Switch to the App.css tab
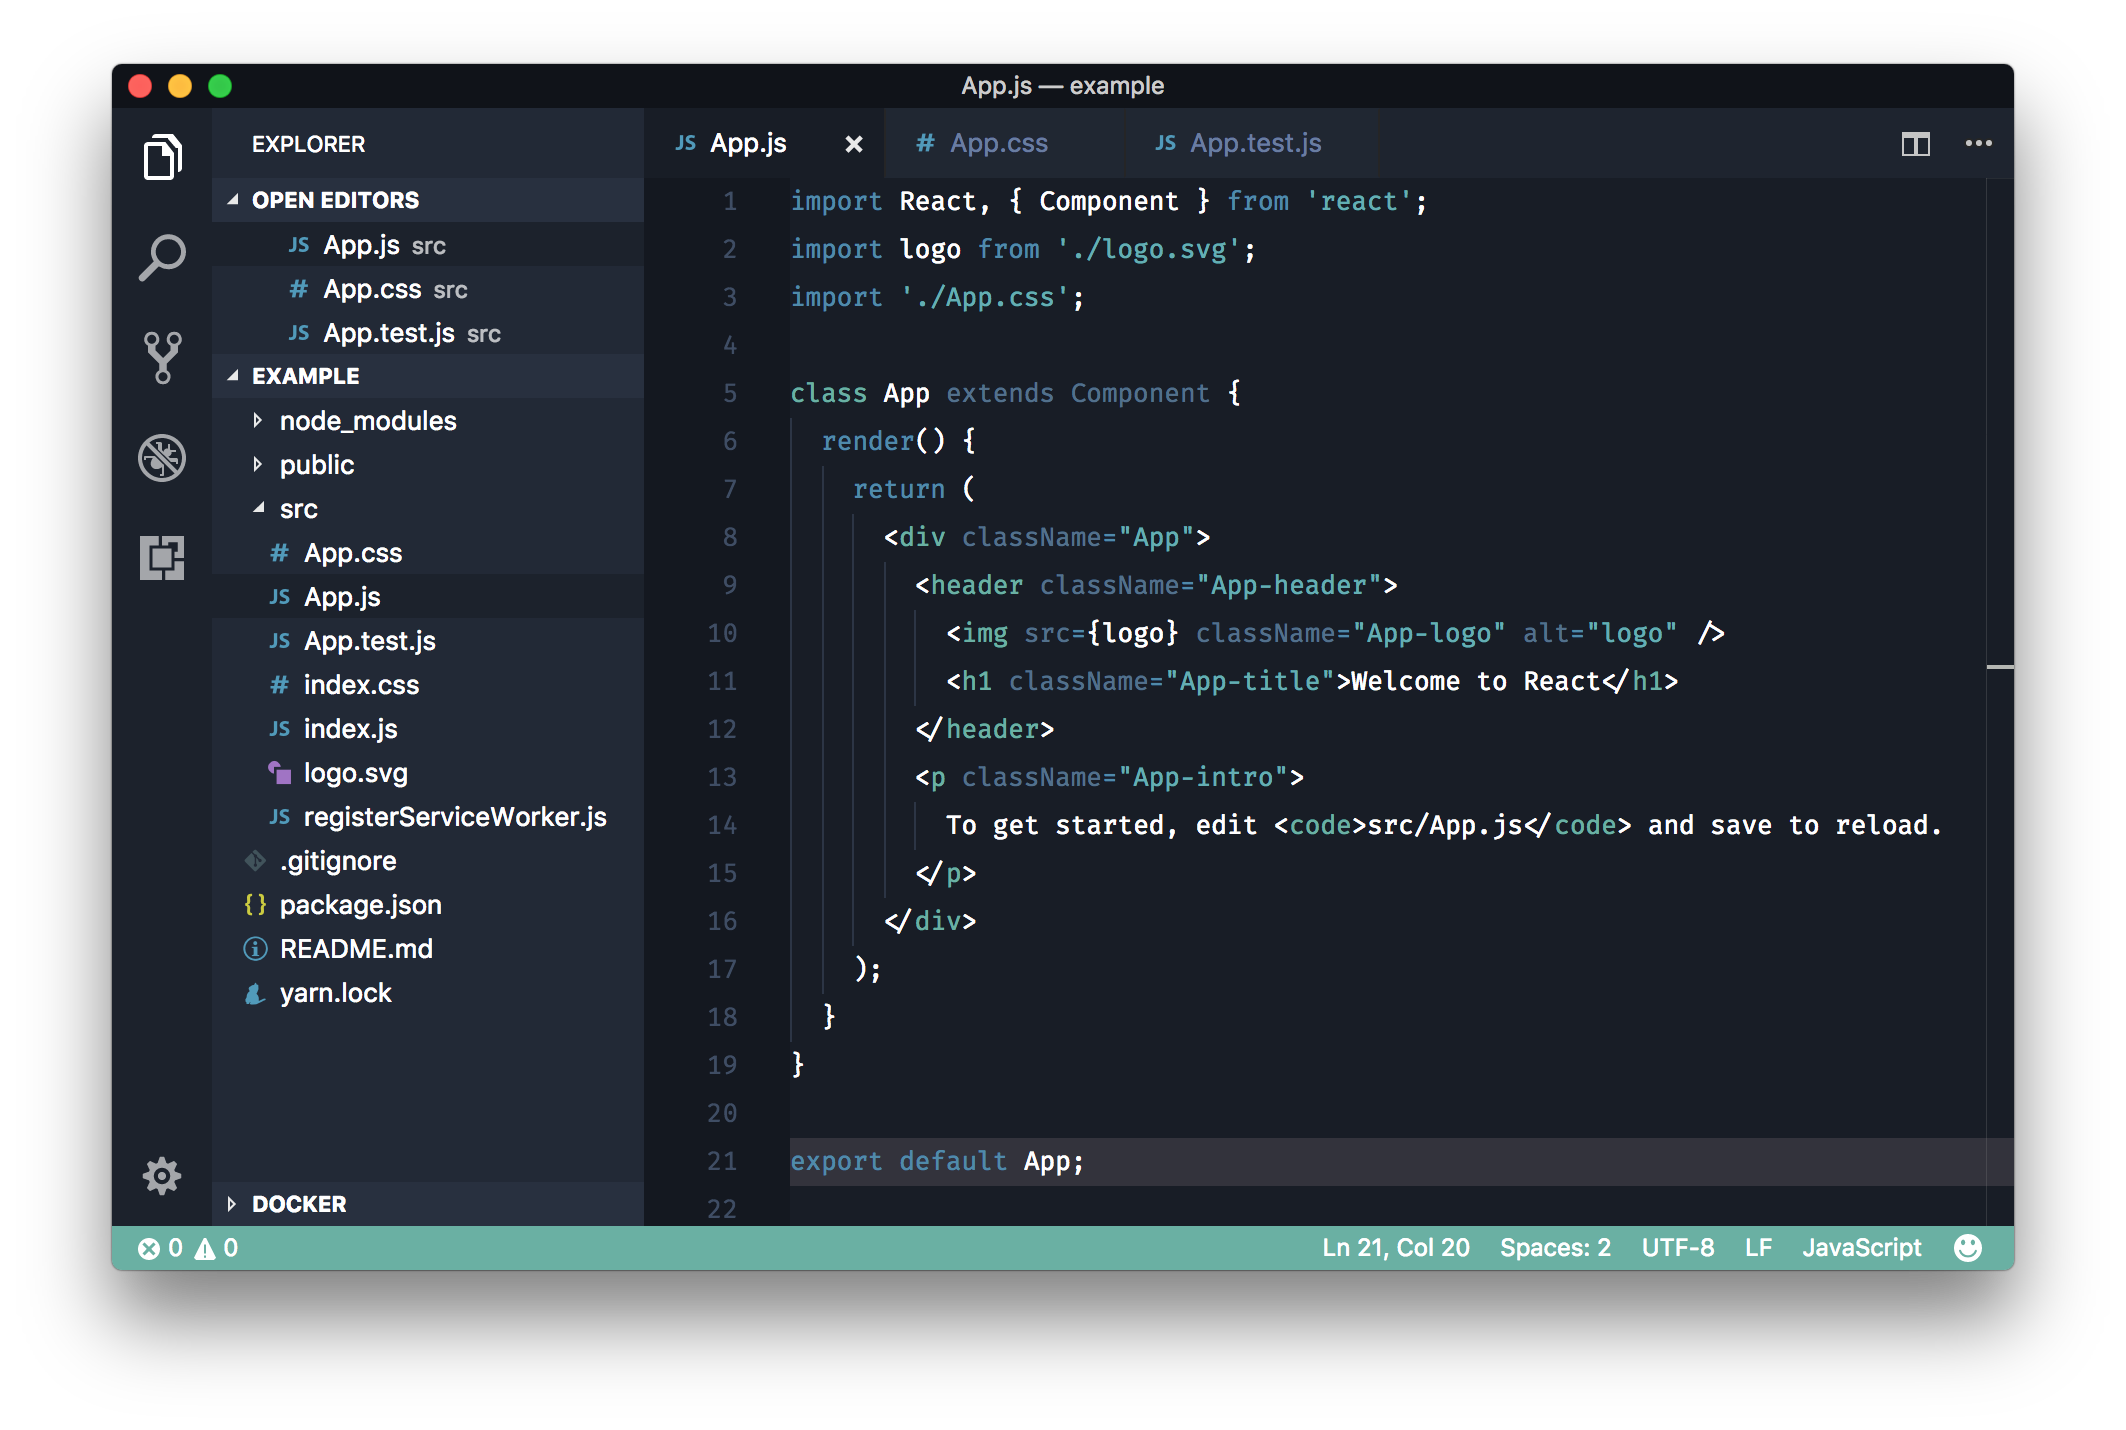Image resolution: width=2126 pixels, height=1430 pixels. click(997, 144)
